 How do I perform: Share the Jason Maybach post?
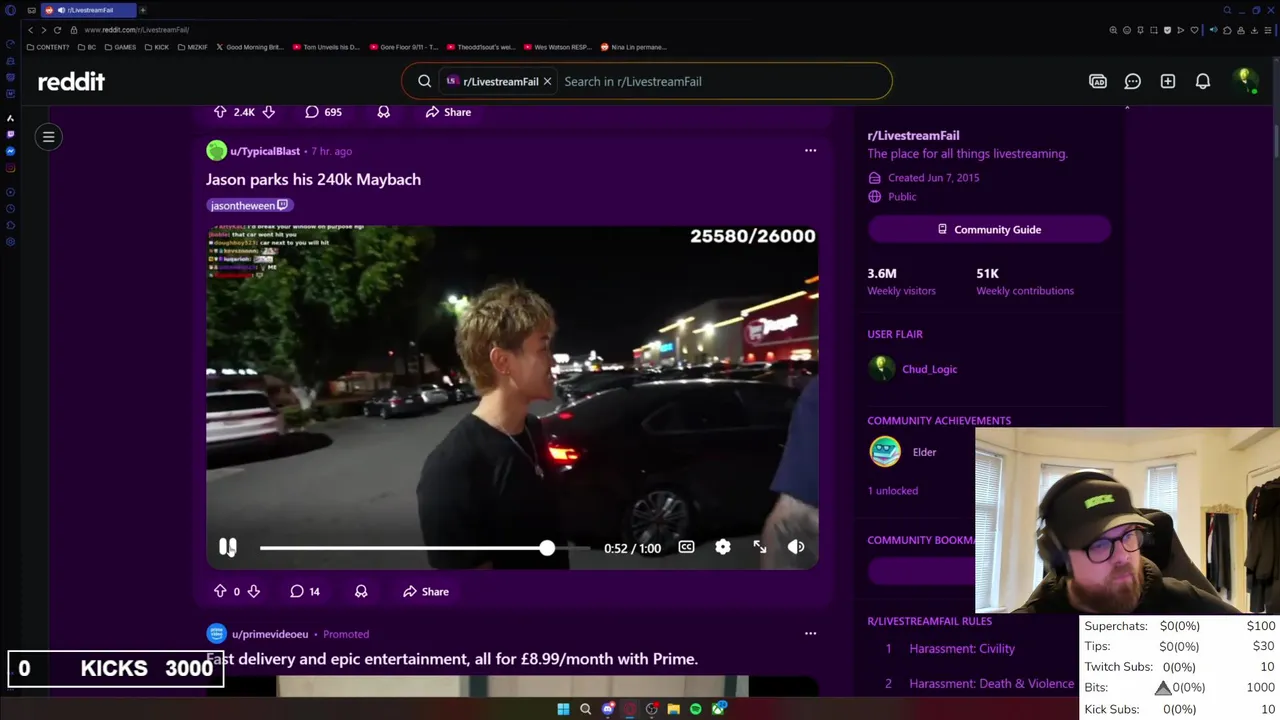[x=426, y=591]
